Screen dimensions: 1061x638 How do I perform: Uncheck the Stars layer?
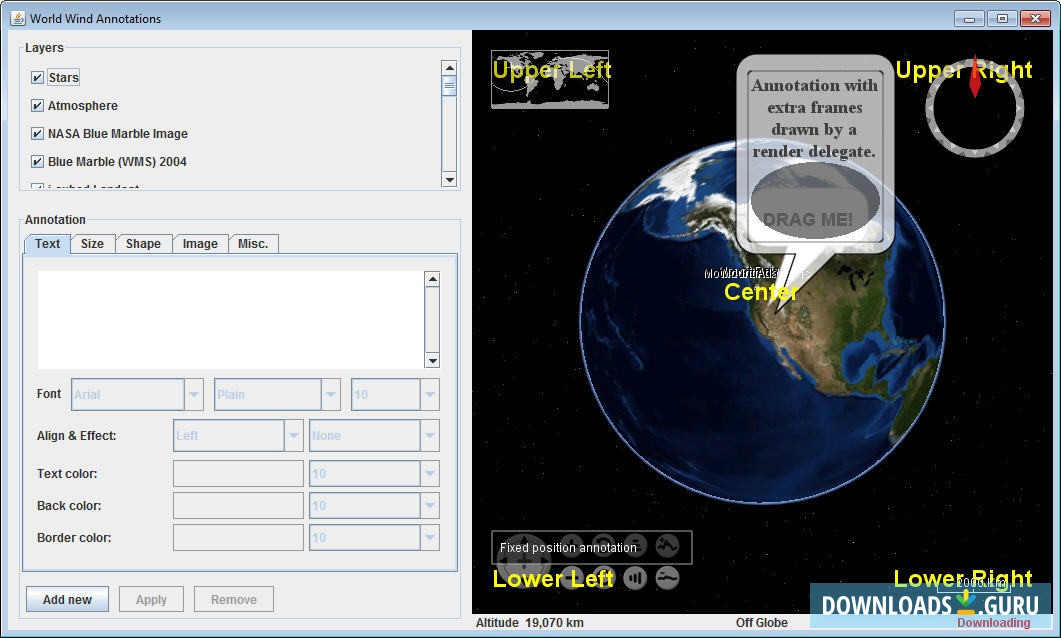(x=37, y=77)
